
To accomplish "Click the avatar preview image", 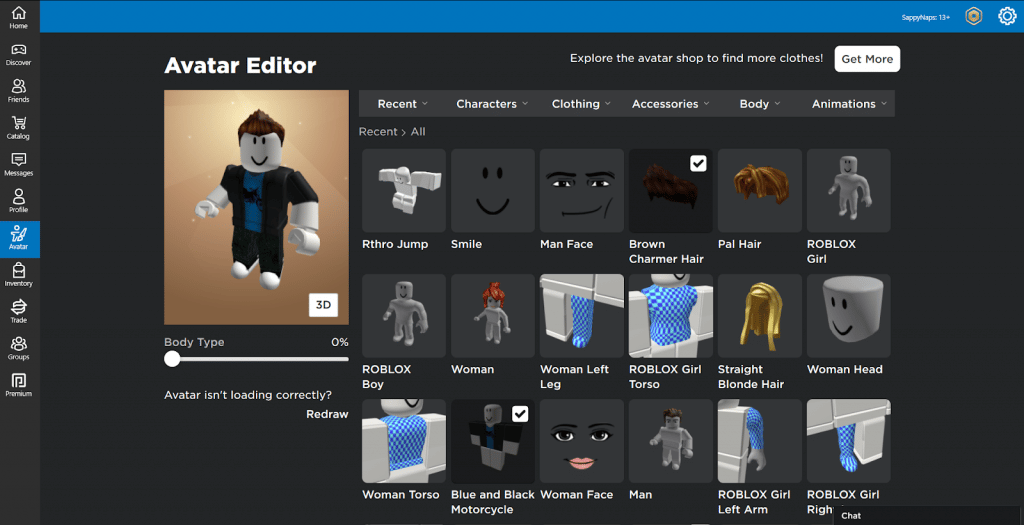I will click(x=257, y=207).
